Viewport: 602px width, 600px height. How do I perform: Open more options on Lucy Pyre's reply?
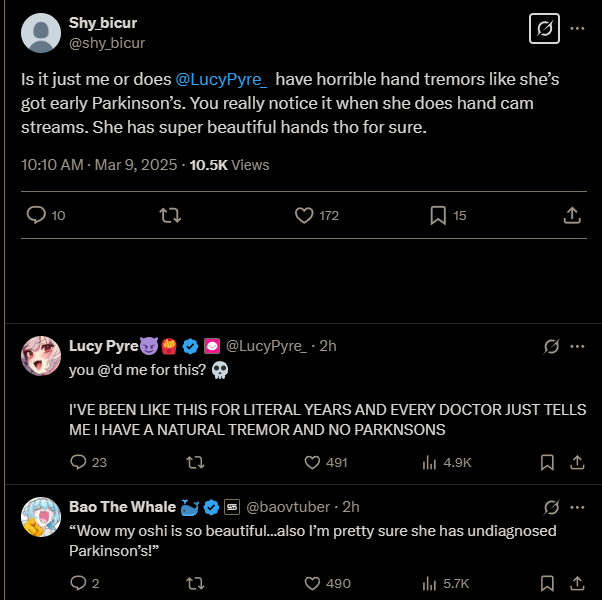577,346
